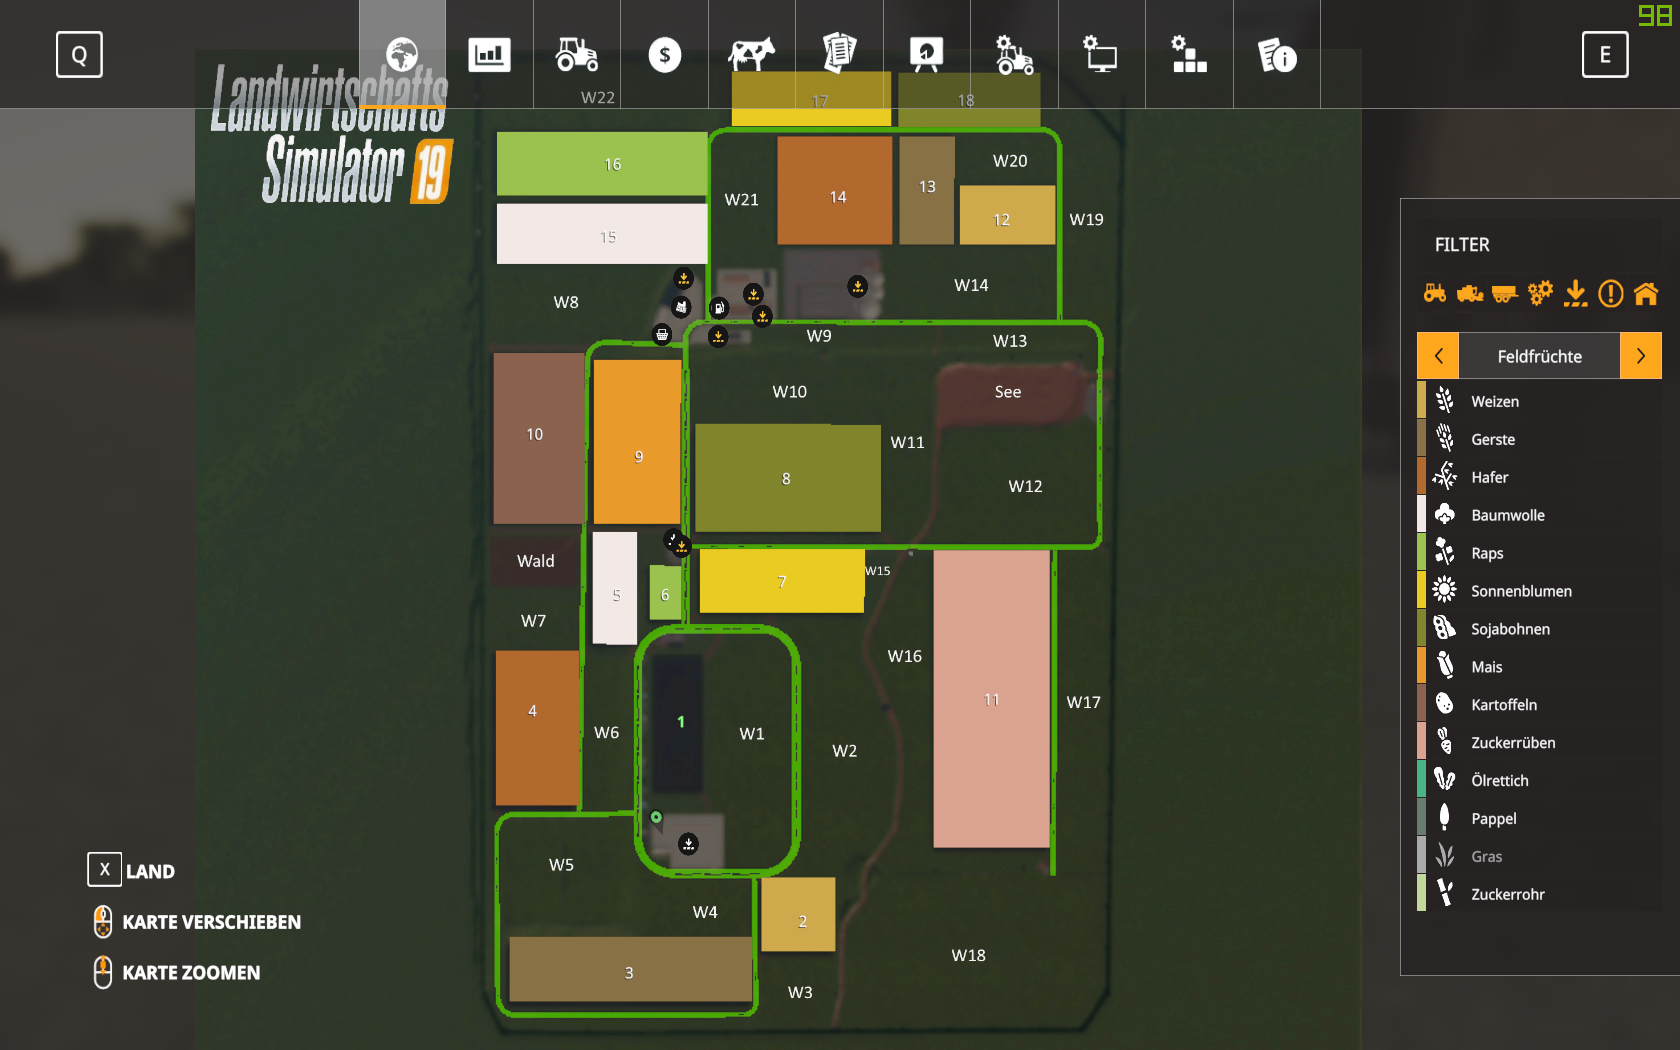Open the monitor-with-gear general settings tab

(1101, 54)
